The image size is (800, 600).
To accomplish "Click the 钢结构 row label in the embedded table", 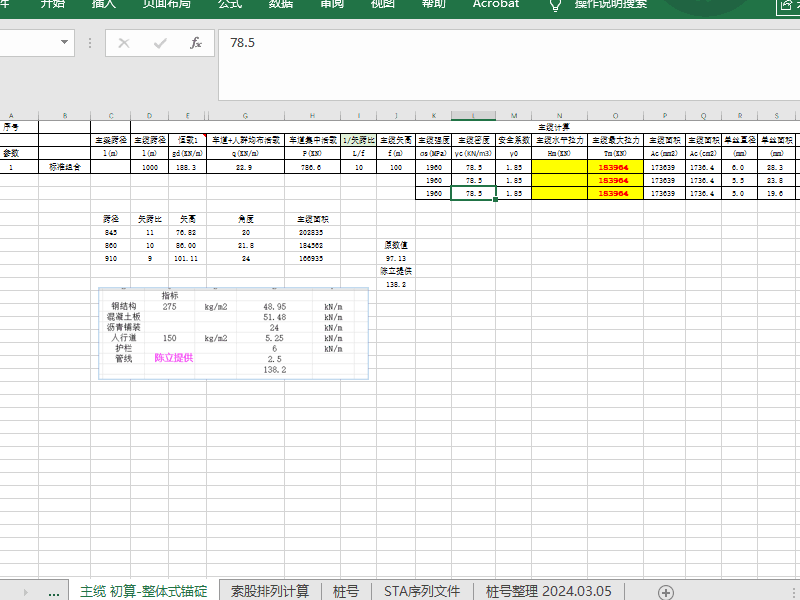I will pos(124,306).
